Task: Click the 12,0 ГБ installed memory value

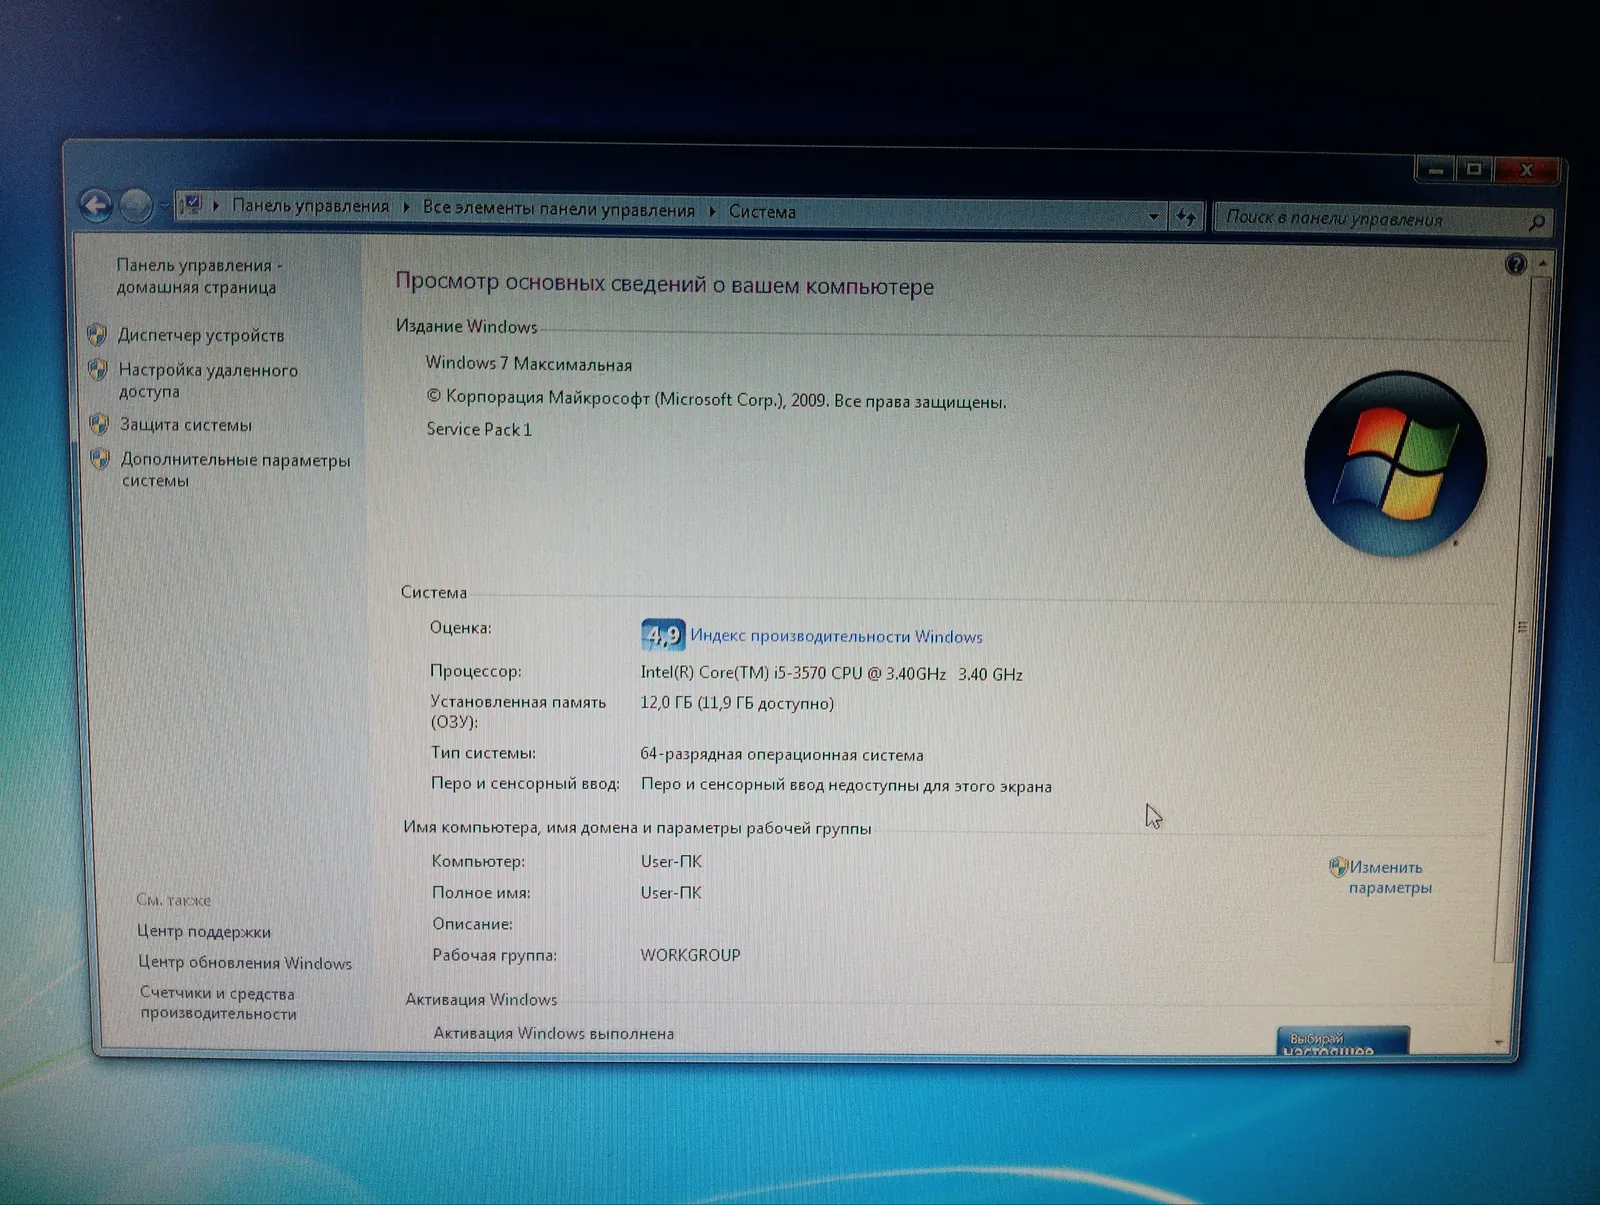Action: point(737,703)
